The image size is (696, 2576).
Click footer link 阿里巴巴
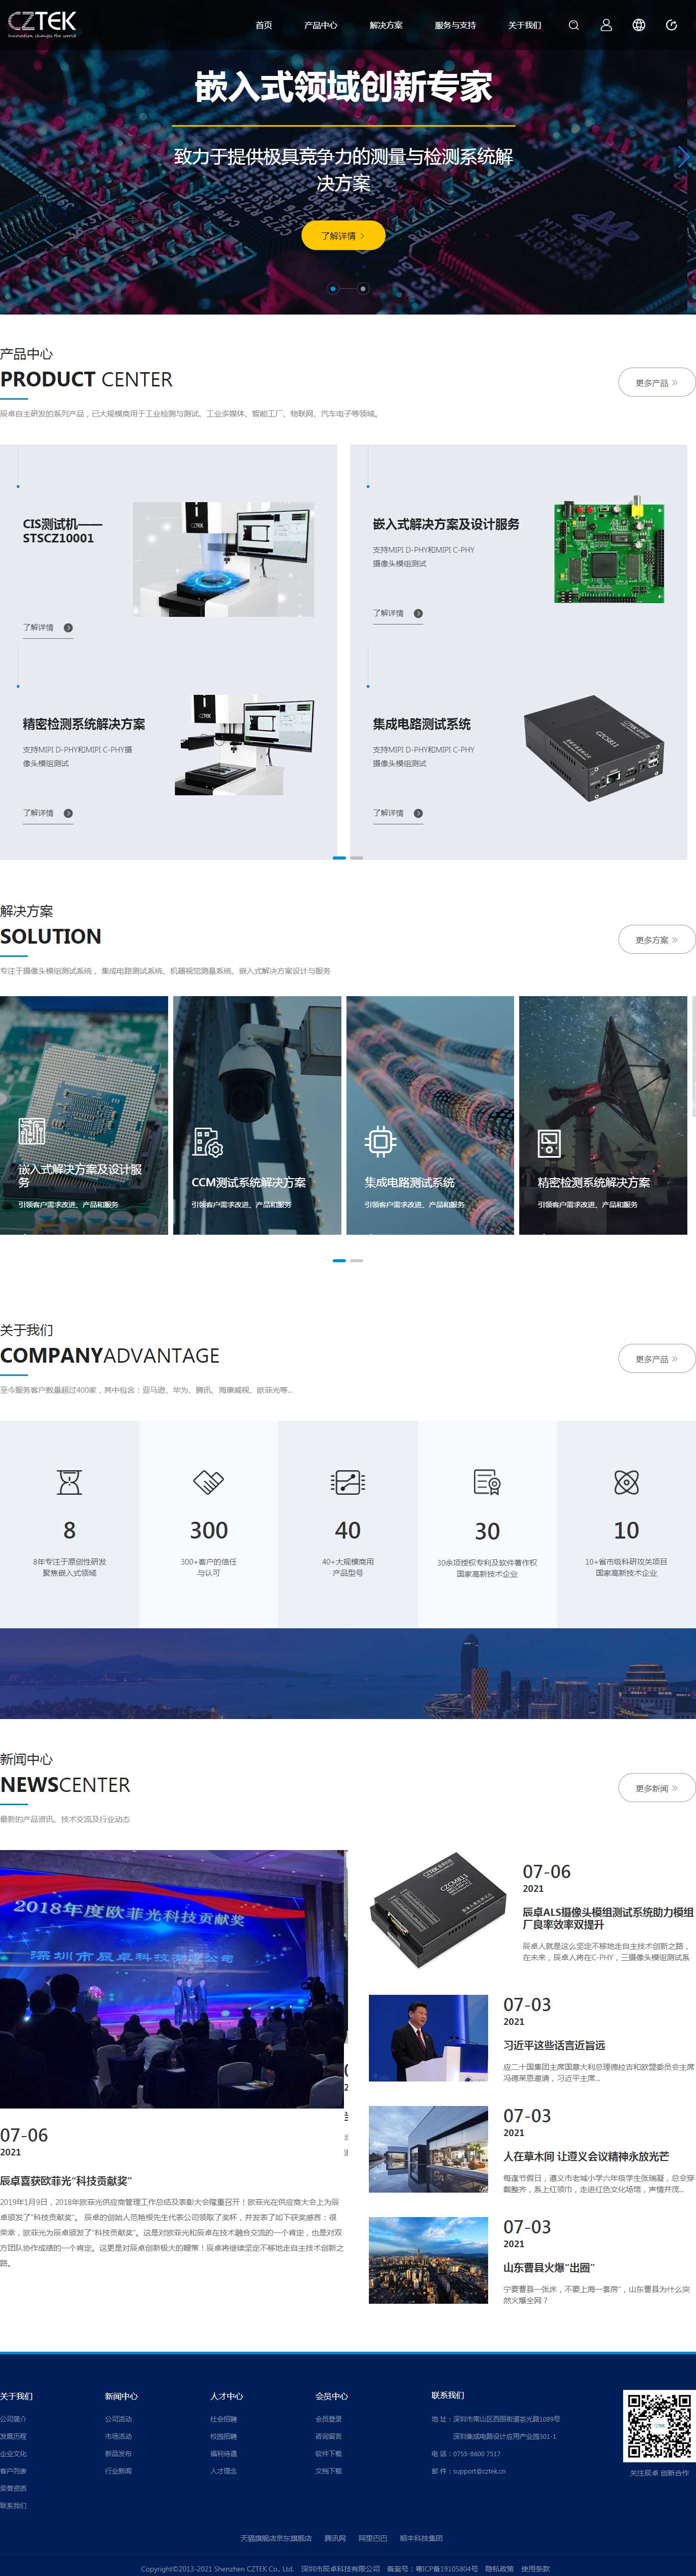[373, 2538]
